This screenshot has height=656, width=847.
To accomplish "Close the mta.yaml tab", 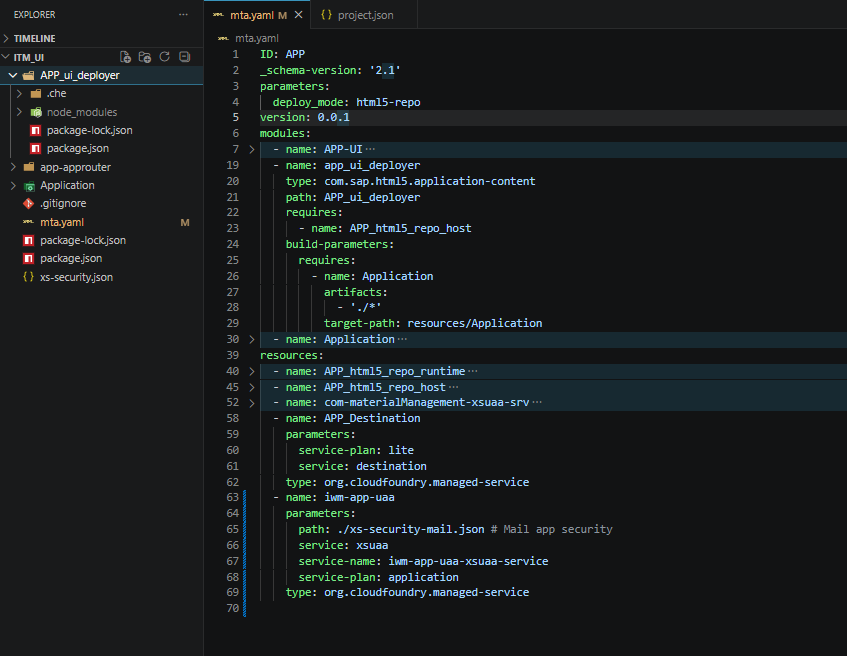I will (x=298, y=15).
